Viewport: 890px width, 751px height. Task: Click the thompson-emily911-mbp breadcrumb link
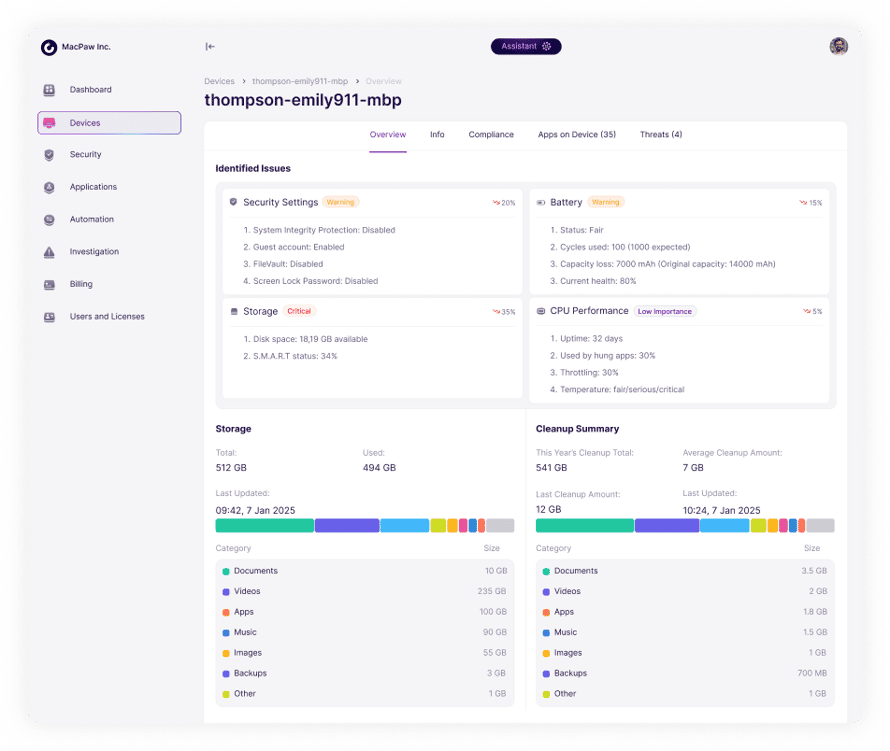point(299,81)
